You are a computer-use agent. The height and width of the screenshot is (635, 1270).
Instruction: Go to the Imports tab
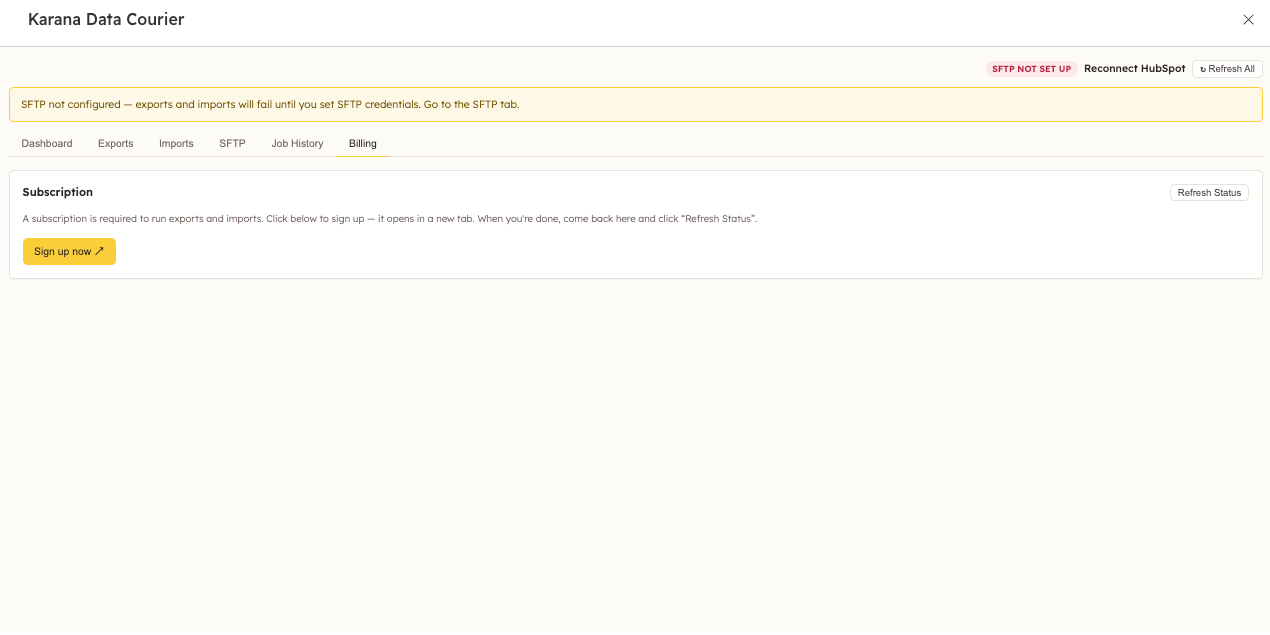tap(176, 144)
